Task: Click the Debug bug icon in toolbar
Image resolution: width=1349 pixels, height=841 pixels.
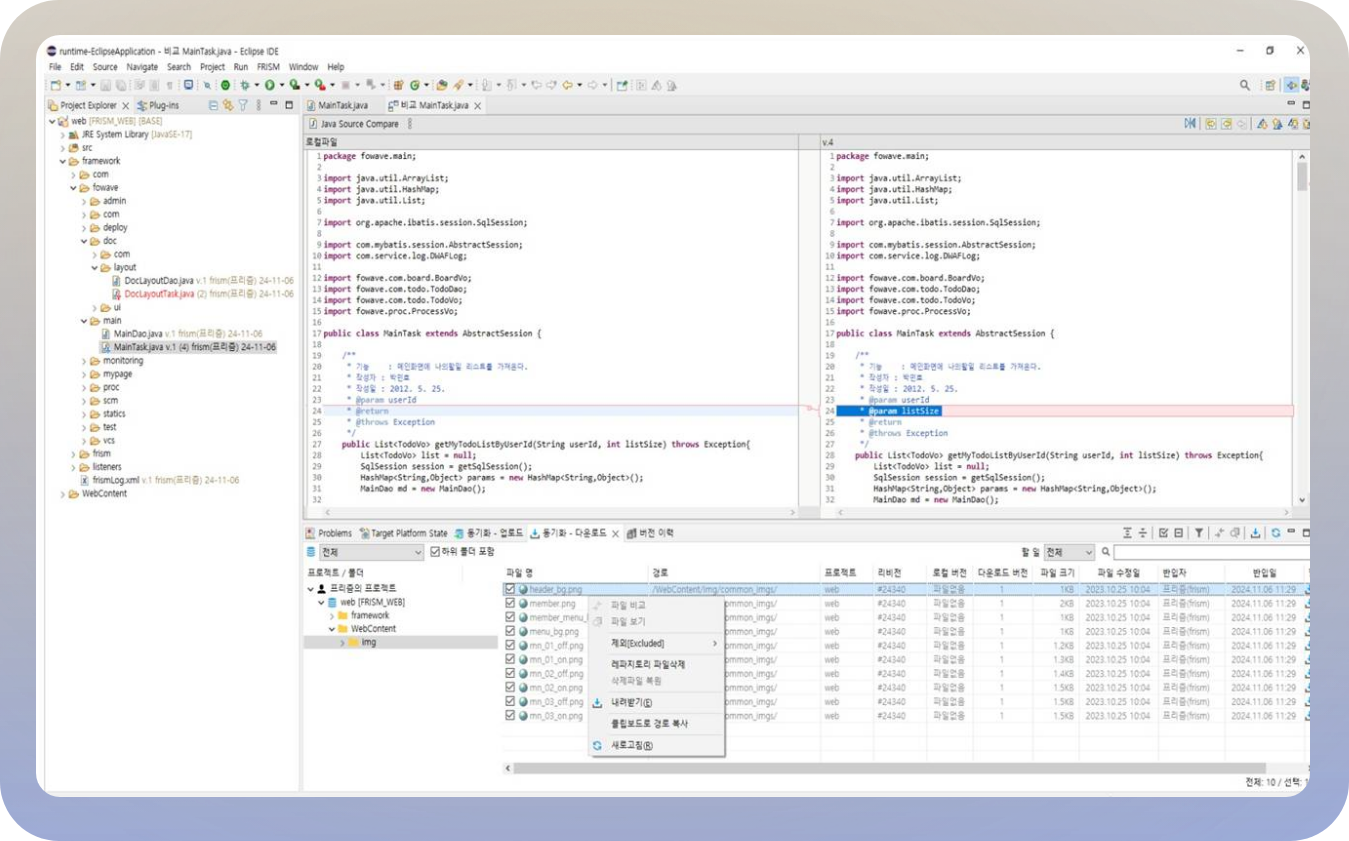Action: pyautogui.click(x=244, y=85)
